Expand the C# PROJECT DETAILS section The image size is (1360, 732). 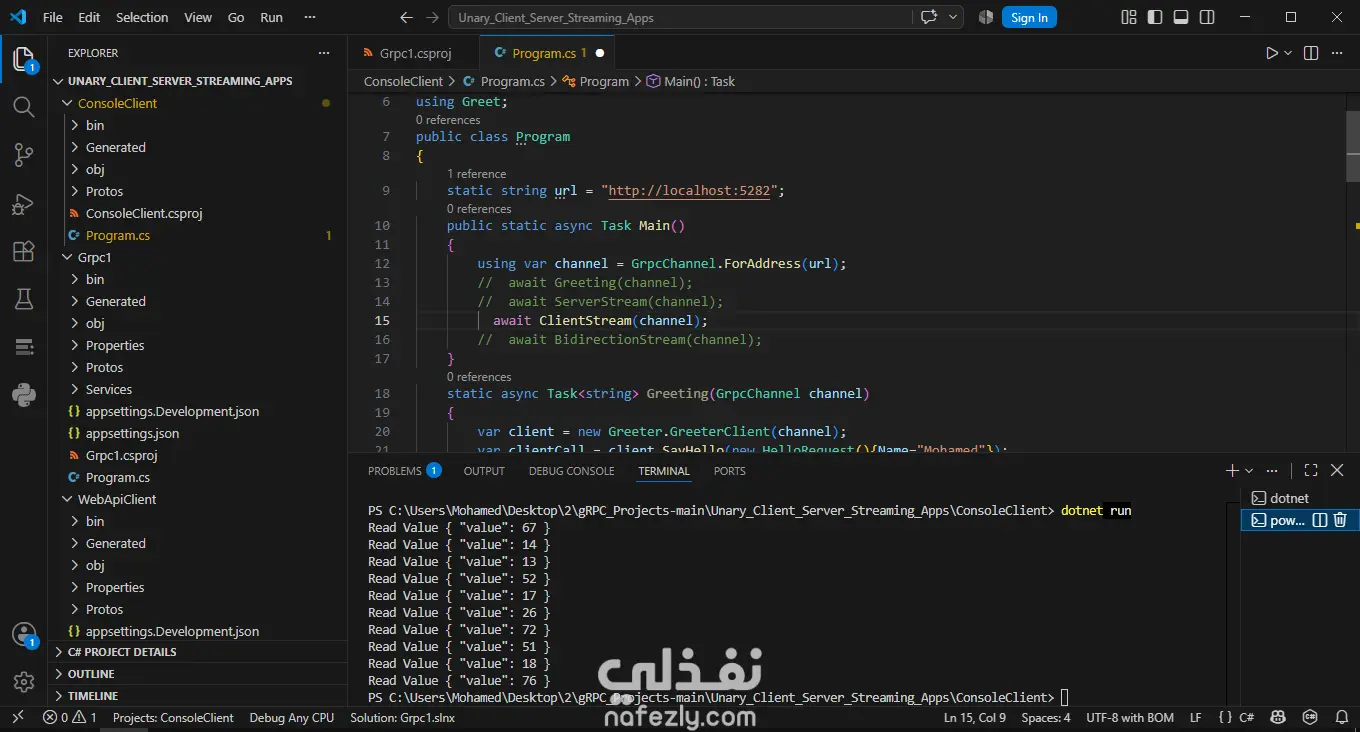[197, 652]
